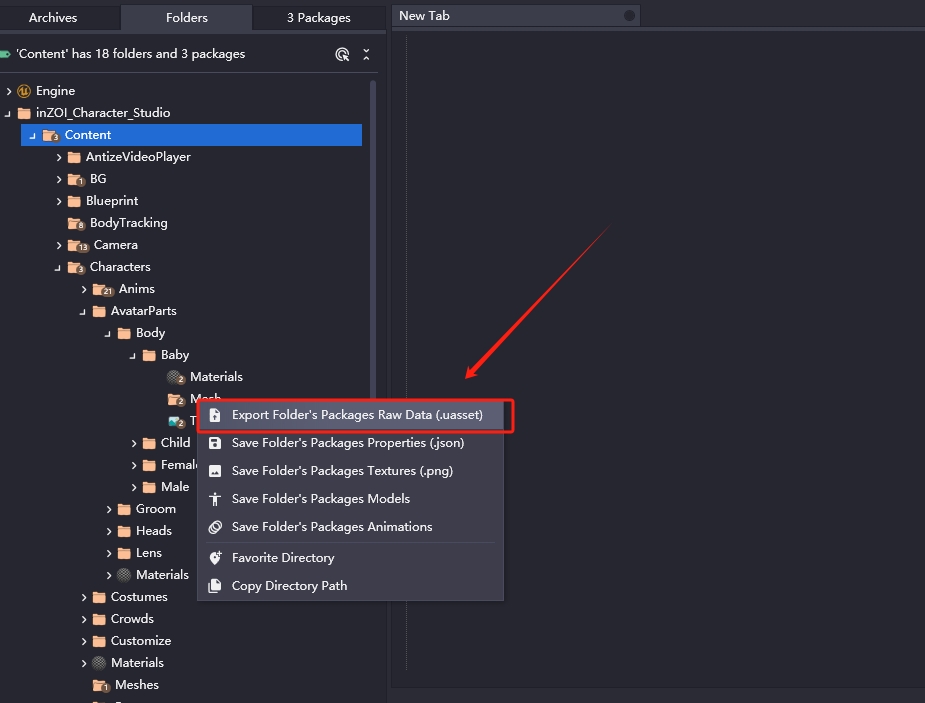Choose Export Folder's Packages Raw Data (.uasset)
Viewport: 925px width, 703px height.
click(350, 415)
